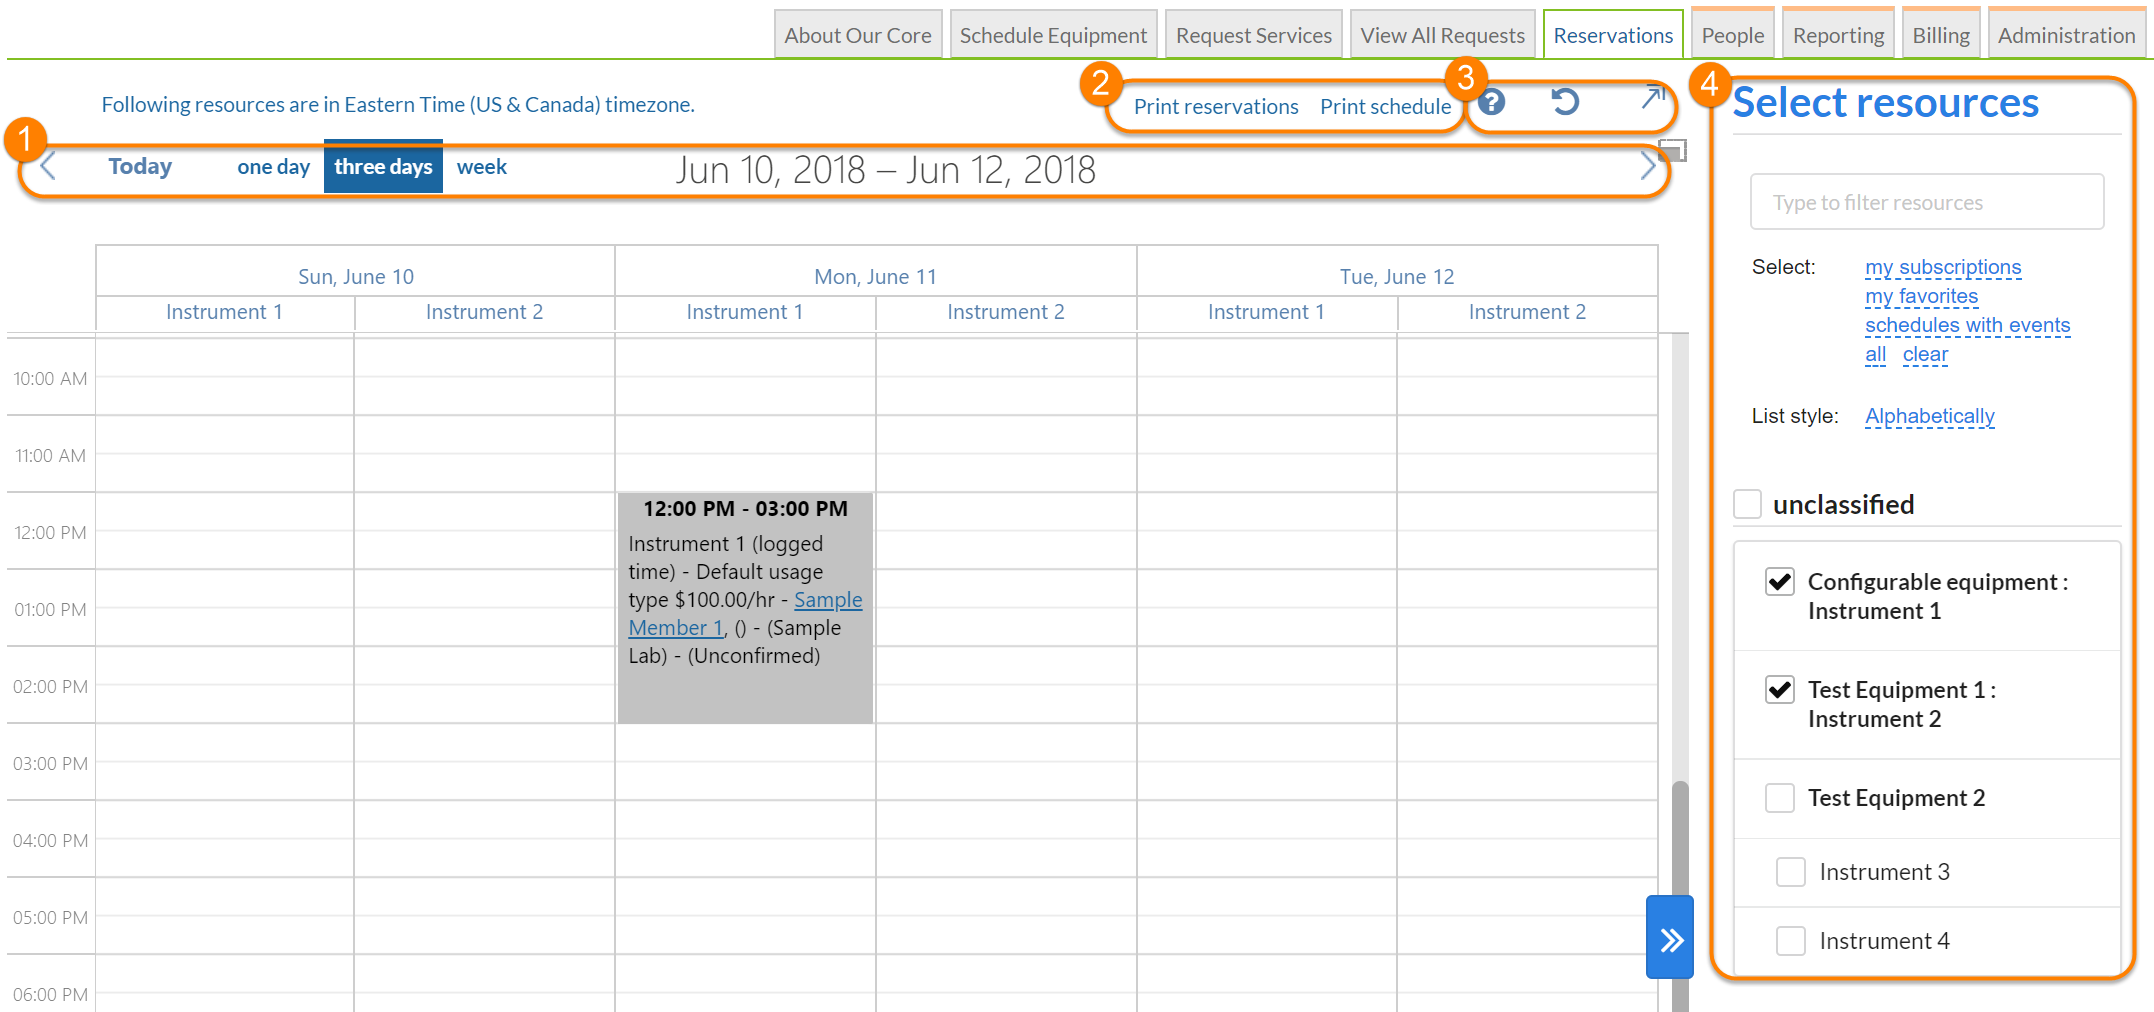
Task: Toggle the unclassified group checkbox
Action: click(x=1747, y=504)
